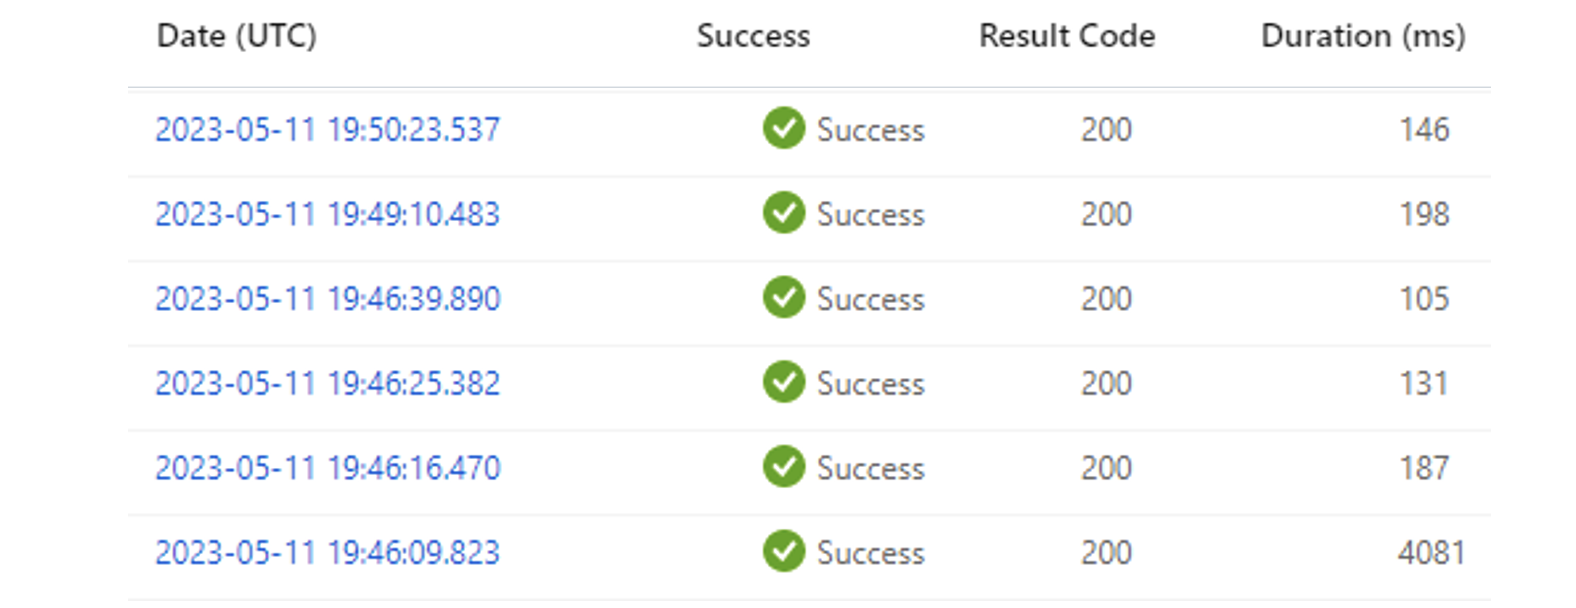This screenshot has height=608, width=1576.
Task: Click the Success column header
Action: 753,36
